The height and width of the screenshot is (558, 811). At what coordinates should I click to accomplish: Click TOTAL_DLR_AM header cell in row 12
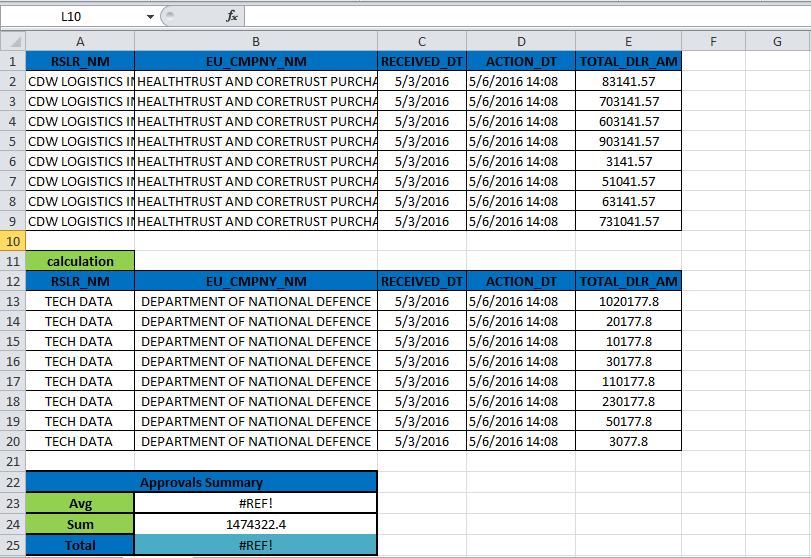pyautogui.click(x=628, y=281)
